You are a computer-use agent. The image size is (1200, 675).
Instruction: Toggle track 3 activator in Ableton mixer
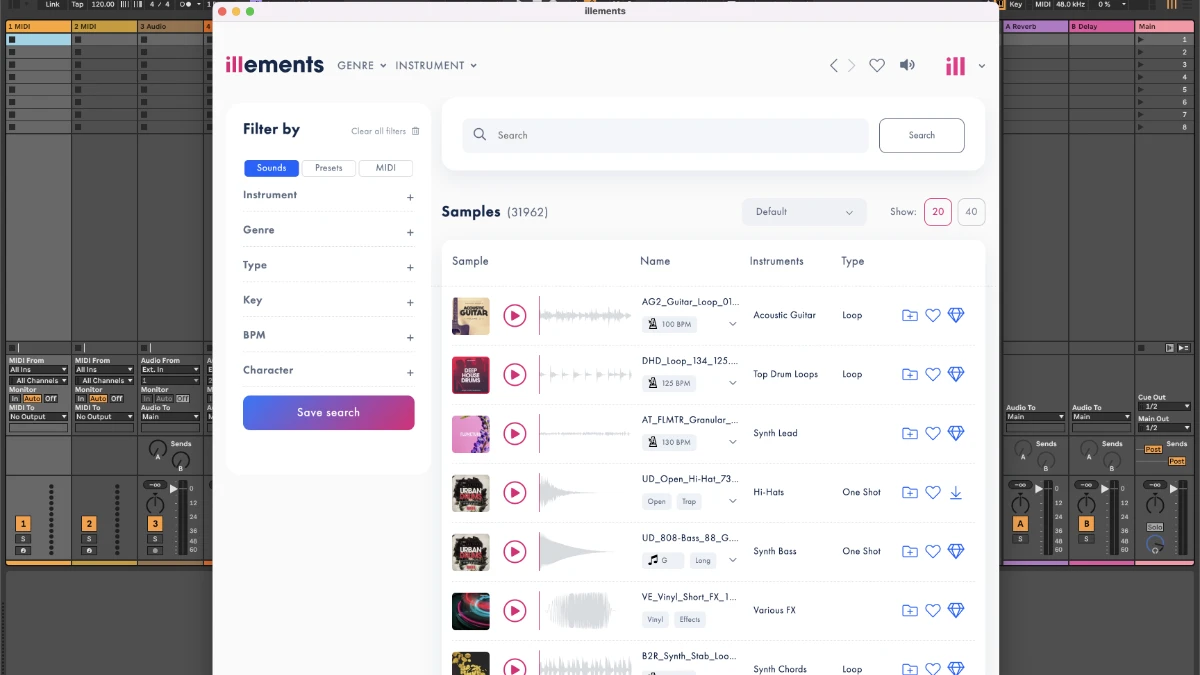tap(155, 523)
